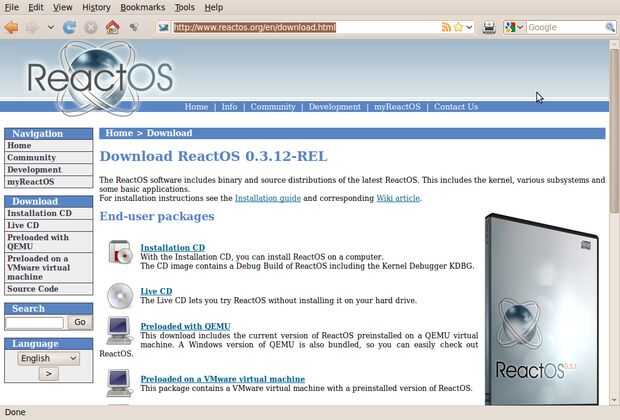Click the Installation CD package icon
620x420 pixels.
click(x=121, y=252)
